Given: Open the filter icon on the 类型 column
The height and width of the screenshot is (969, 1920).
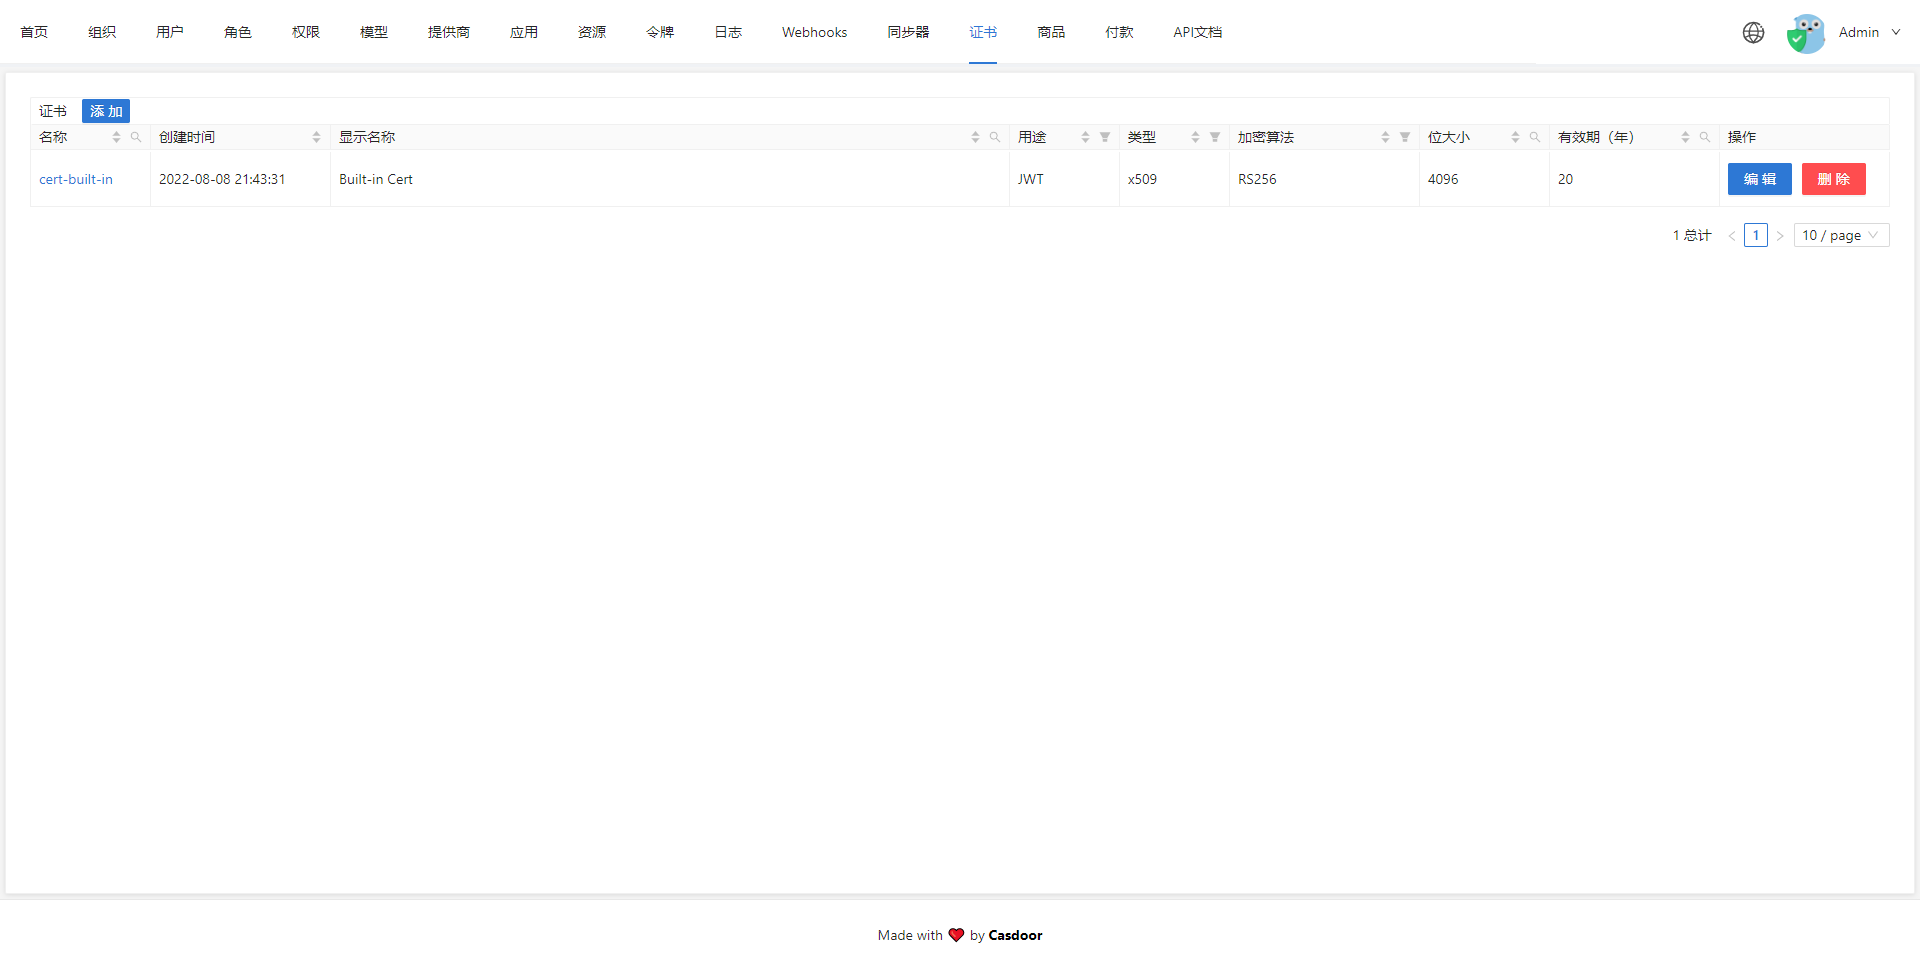Looking at the screenshot, I should click(x=1214, y=137).
